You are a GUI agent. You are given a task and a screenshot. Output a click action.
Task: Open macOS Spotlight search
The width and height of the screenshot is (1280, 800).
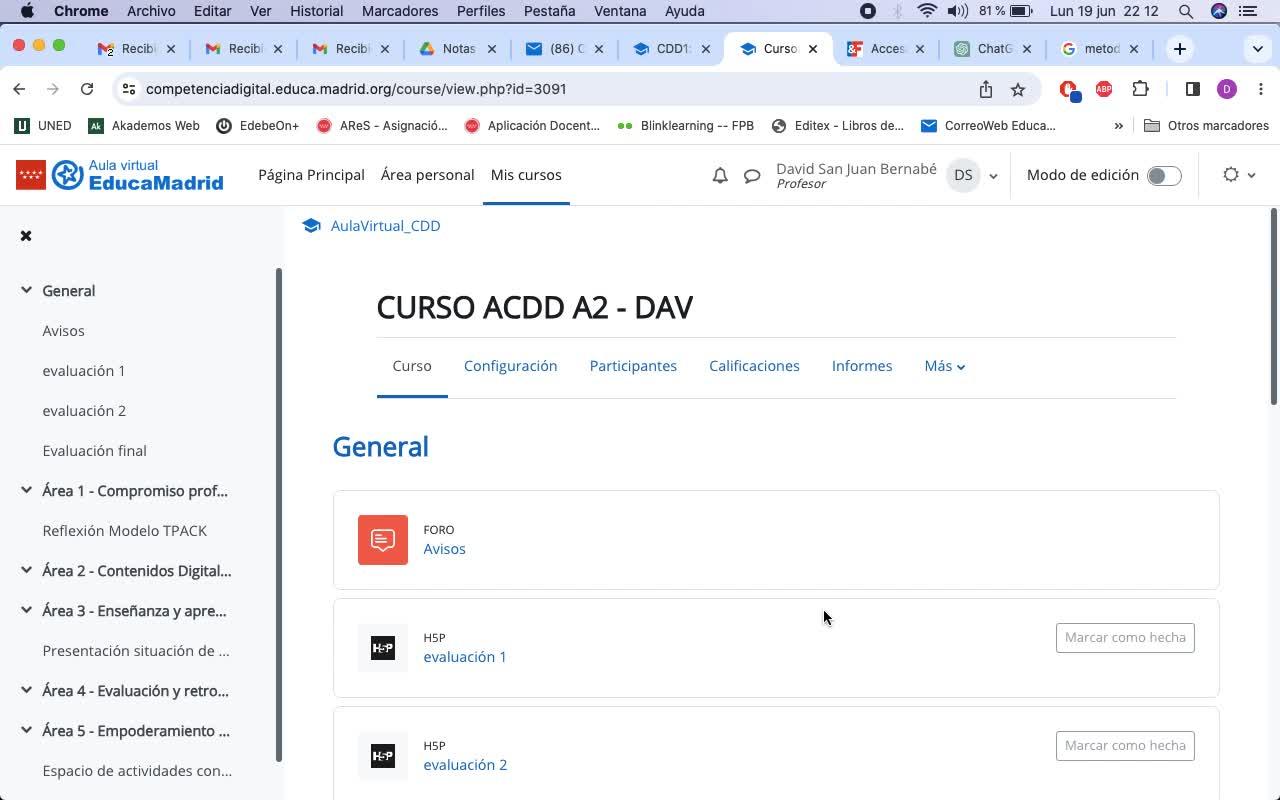[x=1186, y=11]
